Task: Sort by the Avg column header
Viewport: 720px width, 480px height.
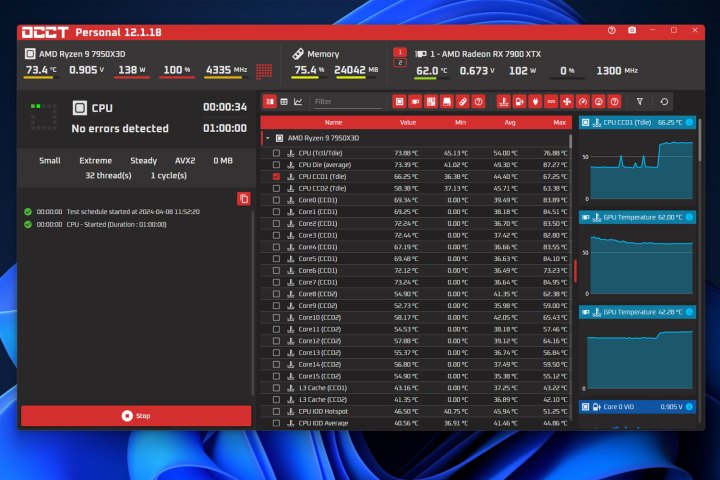Action: click(x=510, y=123)
